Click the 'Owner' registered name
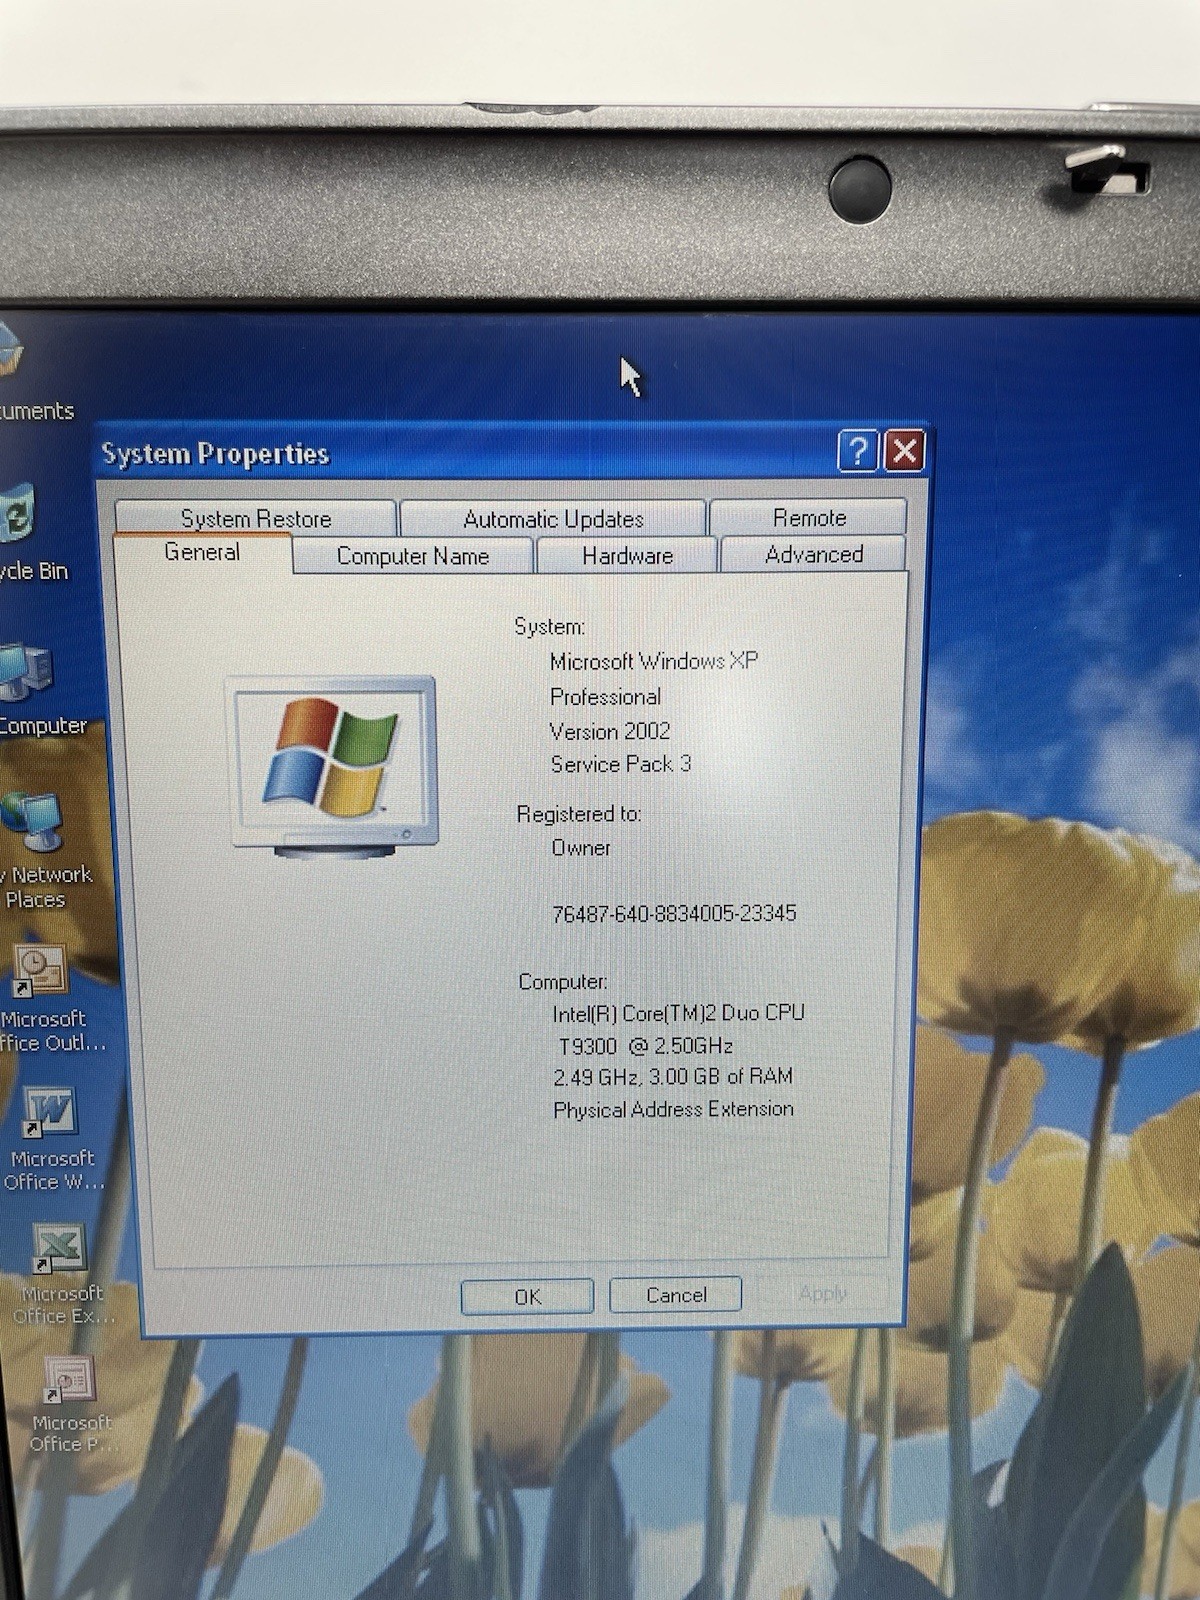Viewport: 1200px width, 1600px height. coord(581,848)
